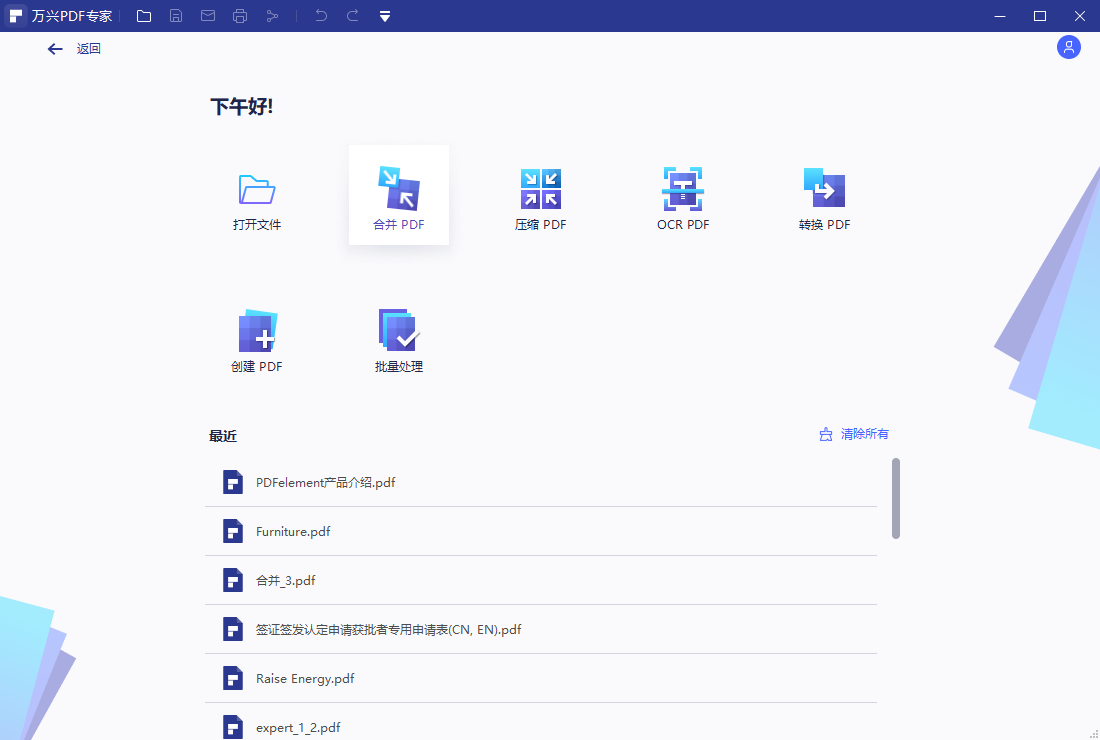Click 清除所有 to clear recent files

click(x=863, y=434)
